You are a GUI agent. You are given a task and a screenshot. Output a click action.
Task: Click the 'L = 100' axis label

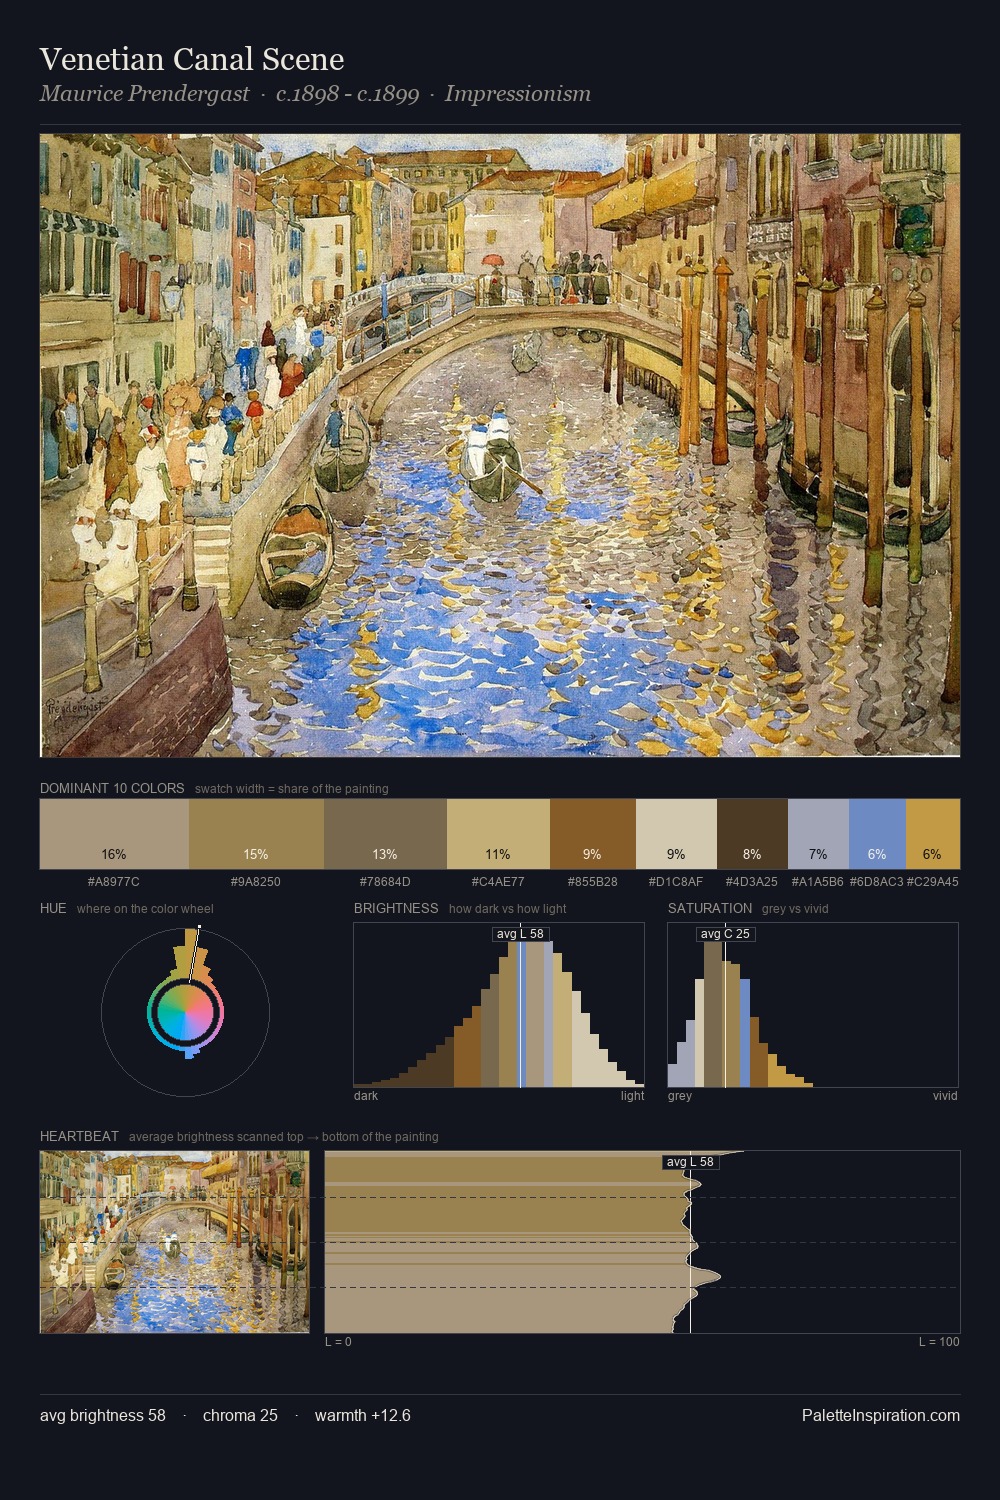939,1342
